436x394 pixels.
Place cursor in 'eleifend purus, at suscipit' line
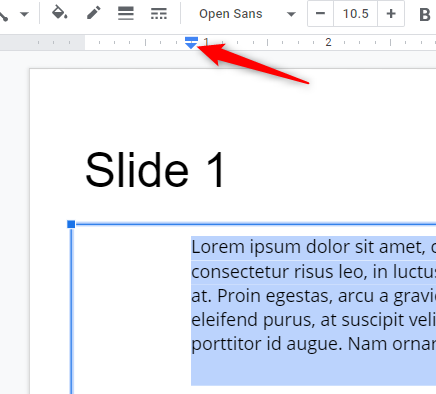[x=313, y=320]
